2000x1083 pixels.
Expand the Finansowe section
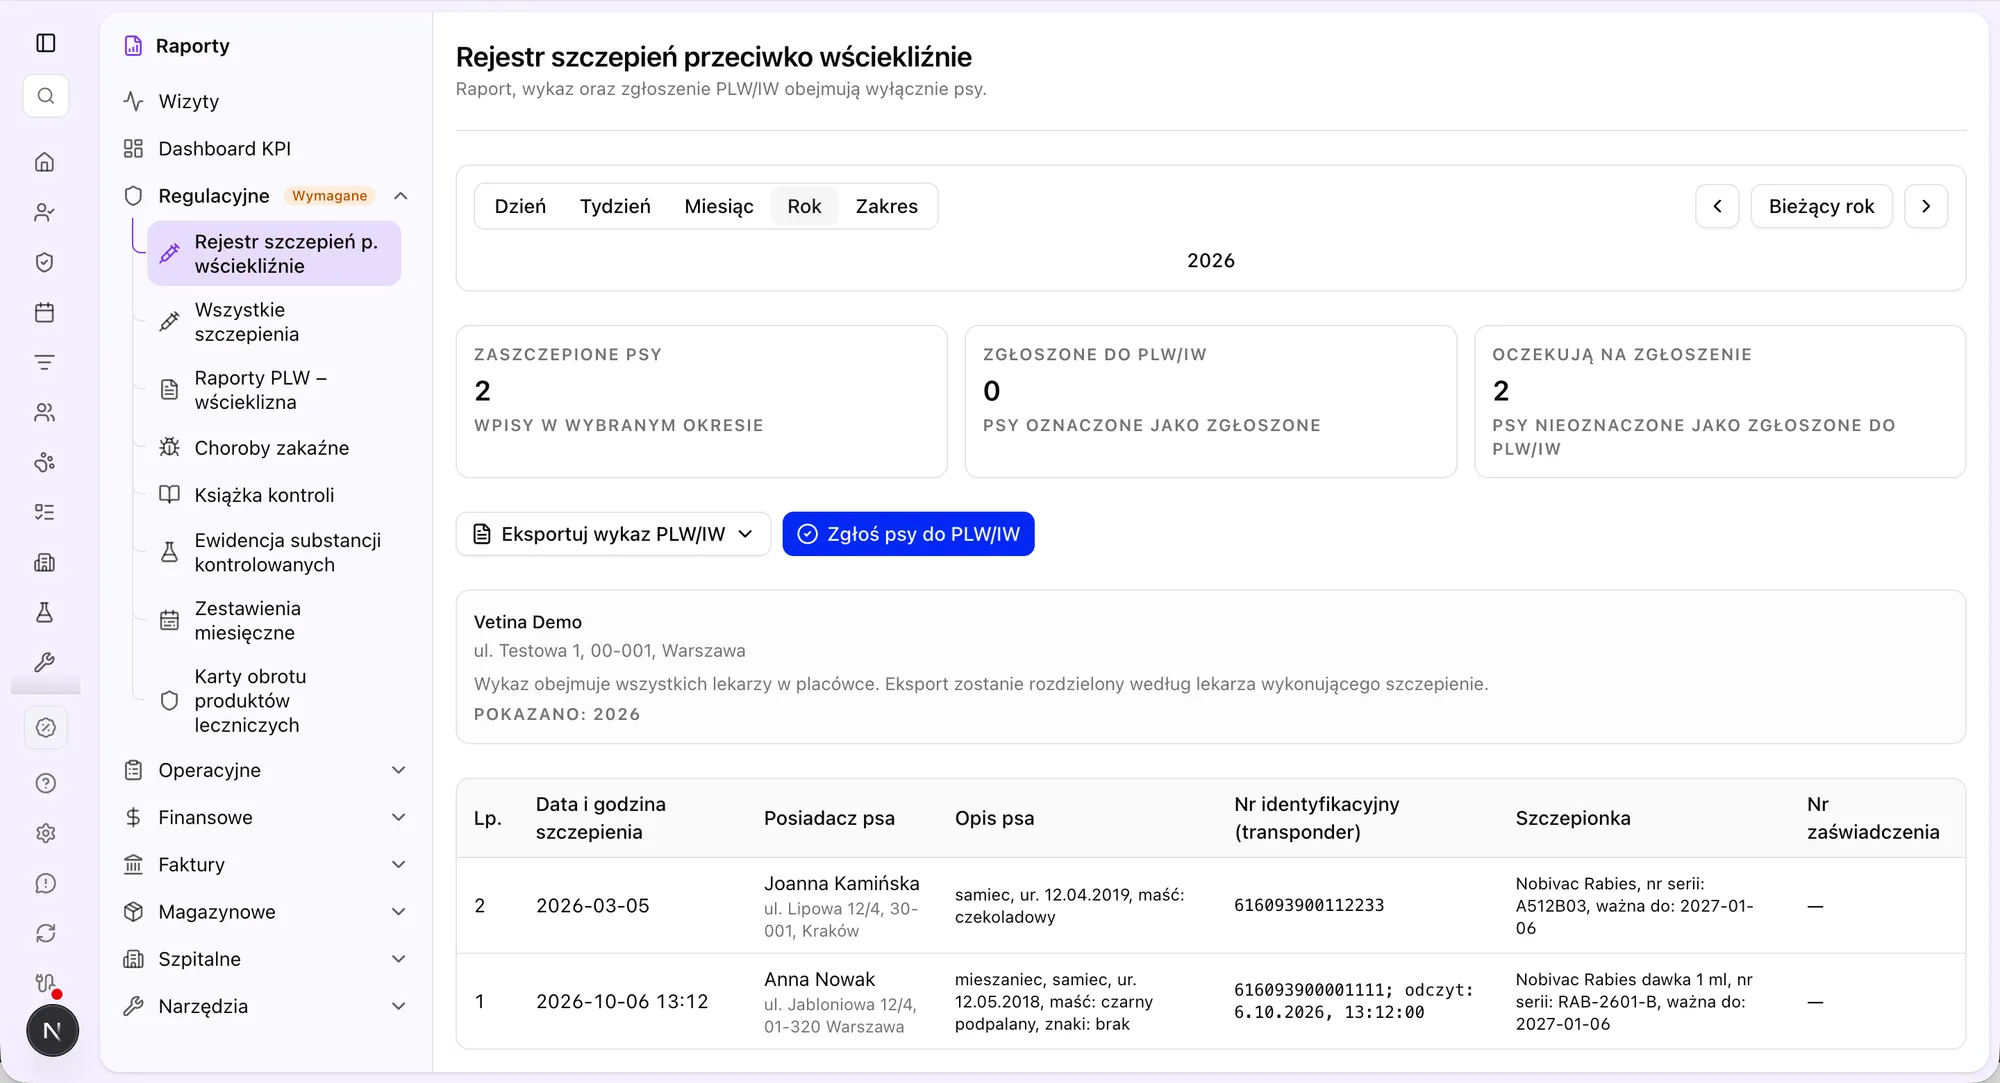click(x=398, y=817)
